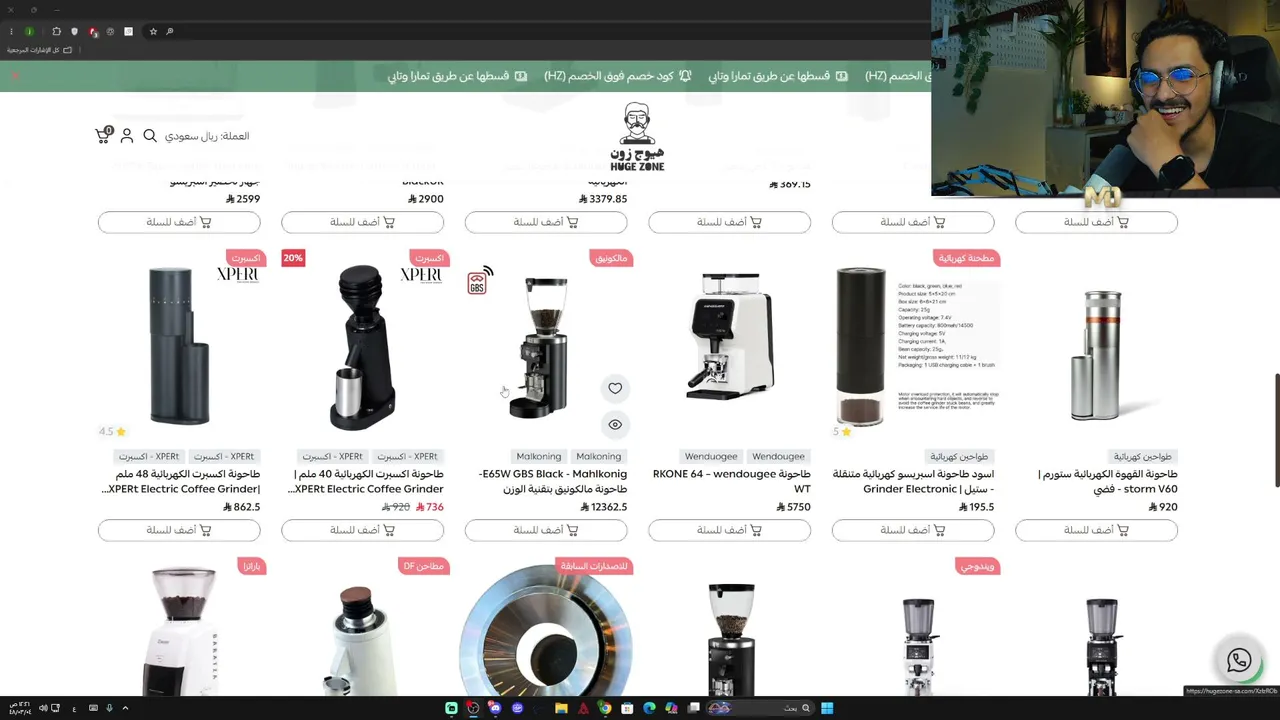Open the volume icon in the system tray
Viewport: 1280px width, 720px height.
[x=43, y=708]
